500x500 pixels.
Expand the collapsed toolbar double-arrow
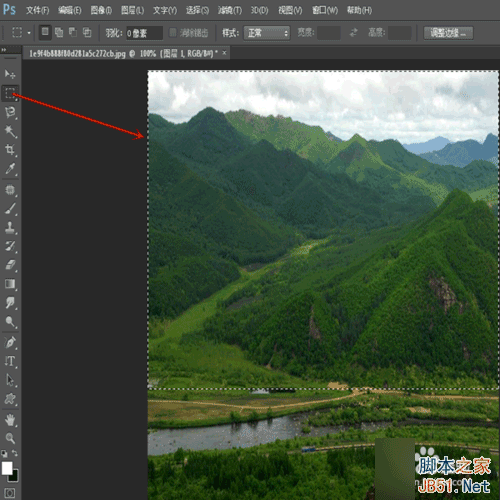[4, 50]
